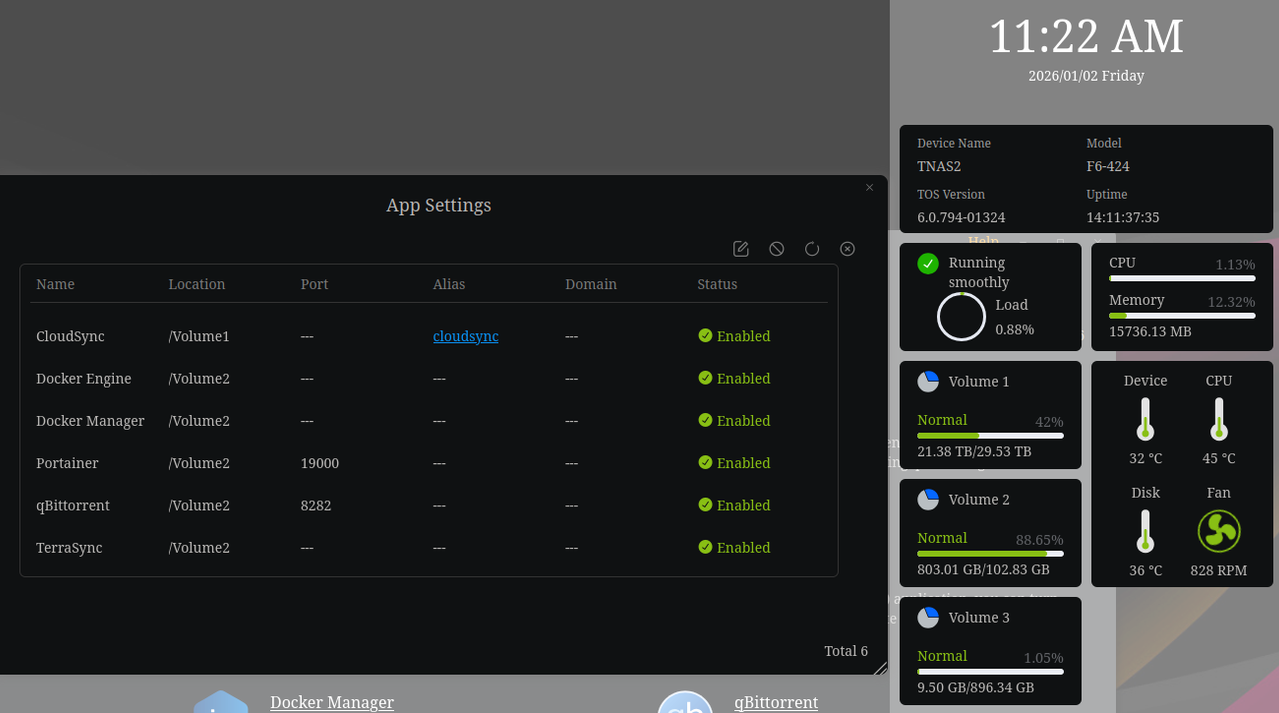Viewport: 1279px width, 713px height.
Task: Click the green Running smoothly check icon
Action: pos(928,263)
